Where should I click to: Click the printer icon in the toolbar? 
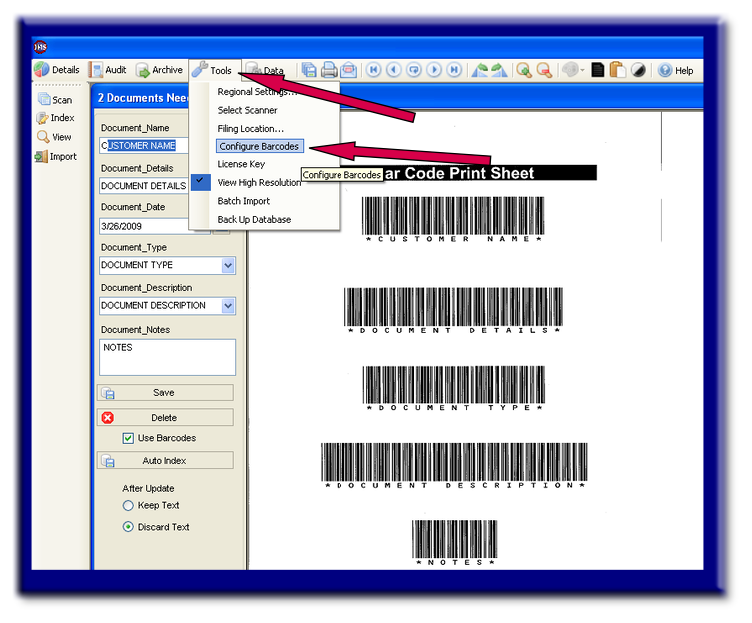pyautogui.click(x=329, y=70)
